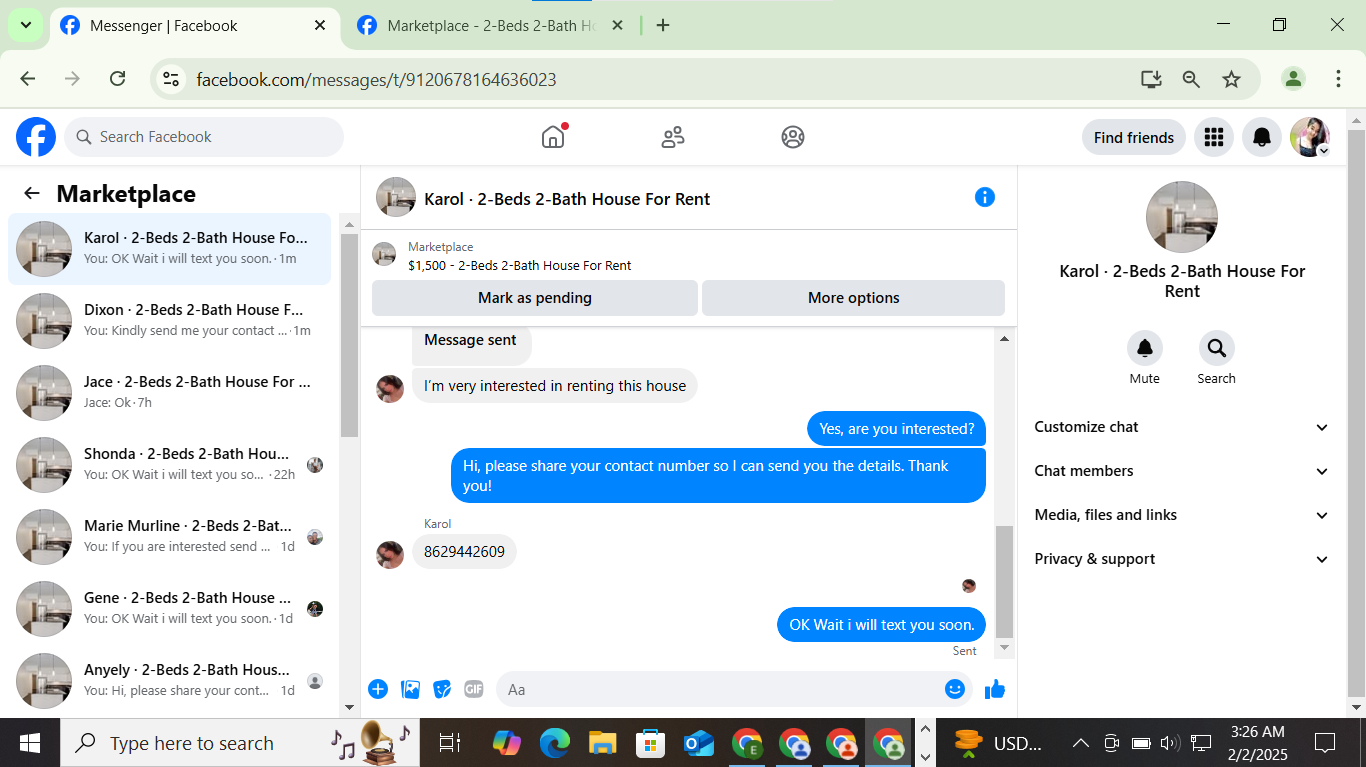Expand Customize chat section
This screenshot has height=767, width=1366.
pyautogui.click(x=1182, y=427)
